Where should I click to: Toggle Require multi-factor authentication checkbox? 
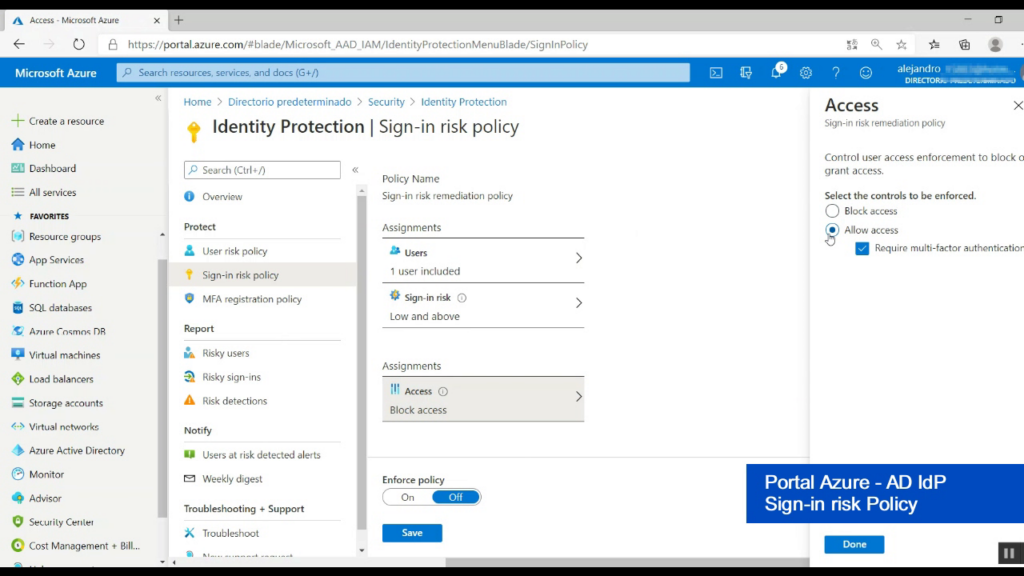862,248
